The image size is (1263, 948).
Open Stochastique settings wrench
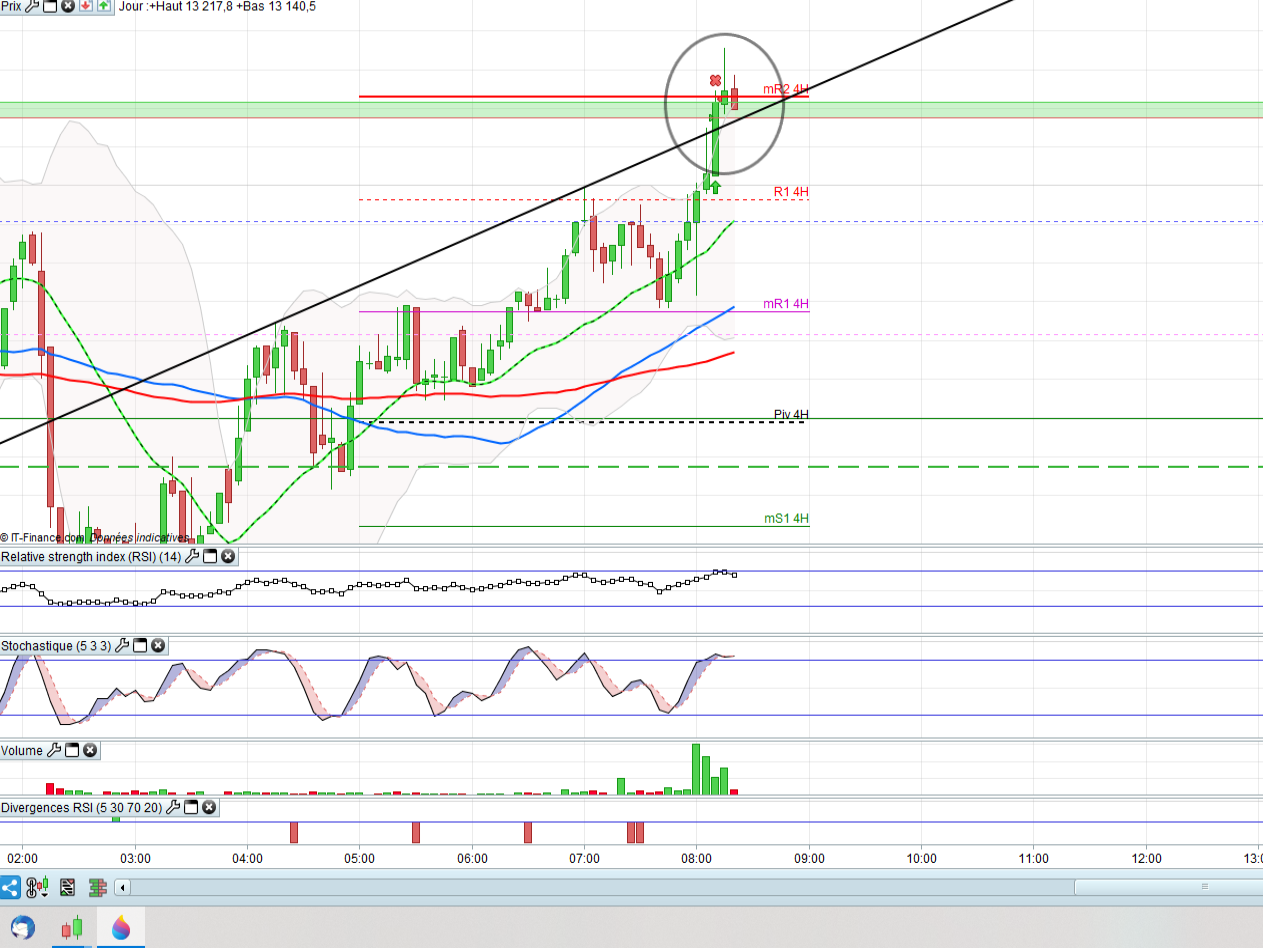[123, 645]
